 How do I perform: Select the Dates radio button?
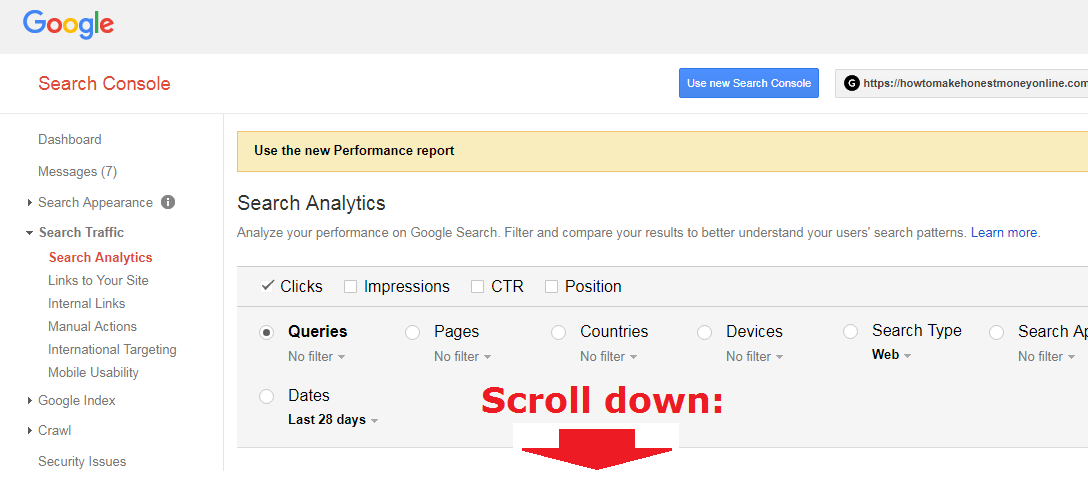coord(266,397)
